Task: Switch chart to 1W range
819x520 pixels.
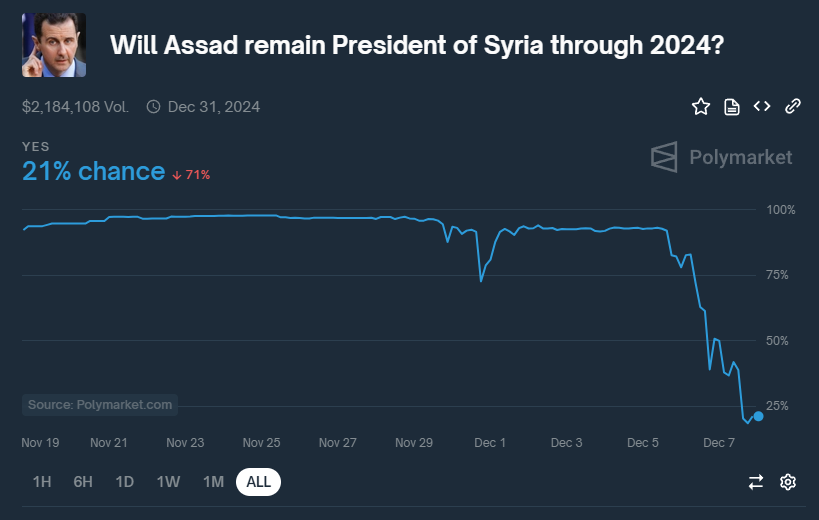Action: click(x=168, y=482)
